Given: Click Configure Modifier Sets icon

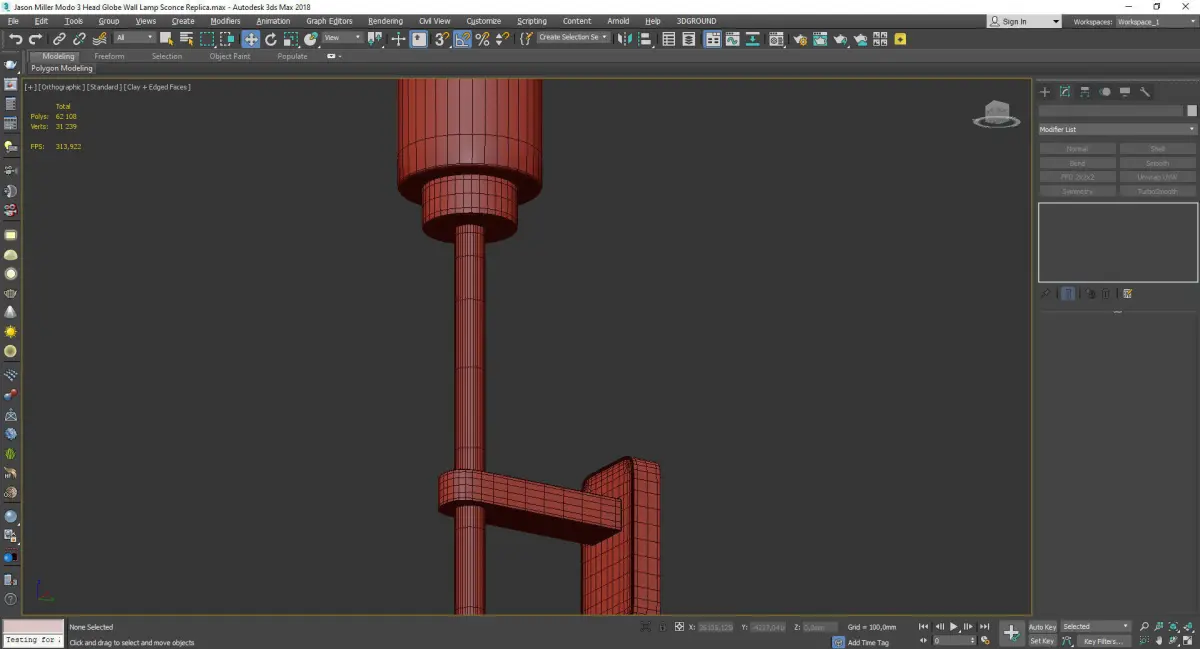Looking at the screenshot, I should click(1128, 294).
